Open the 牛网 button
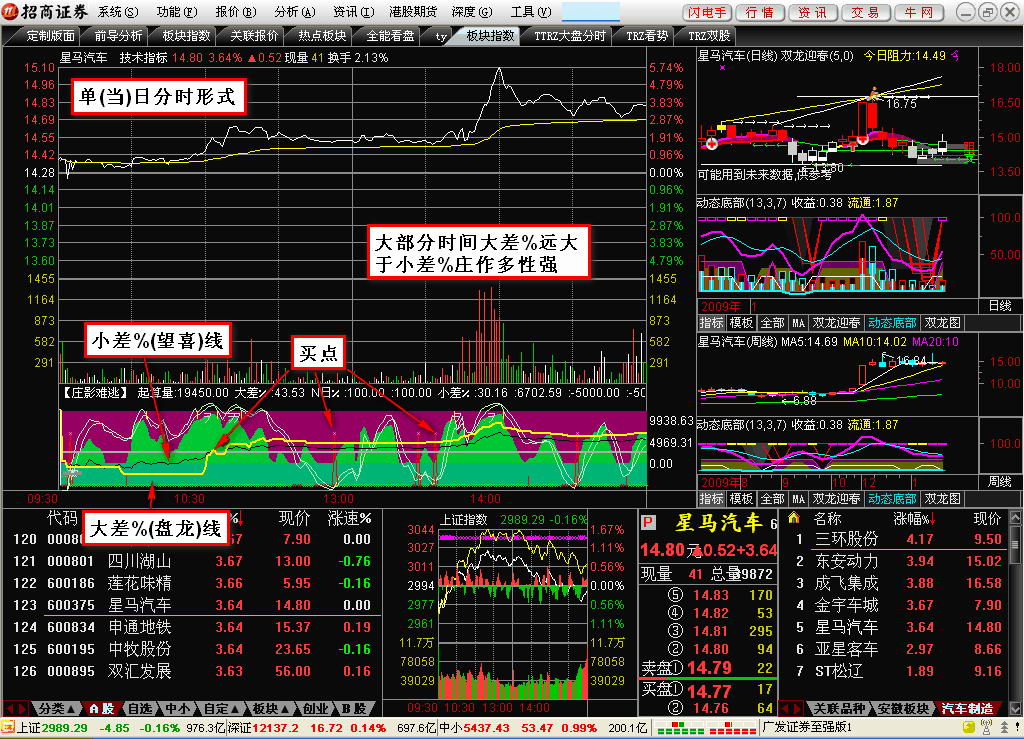Image resolution: width=1024 pixels, height=739 pixels. [918, 12]
